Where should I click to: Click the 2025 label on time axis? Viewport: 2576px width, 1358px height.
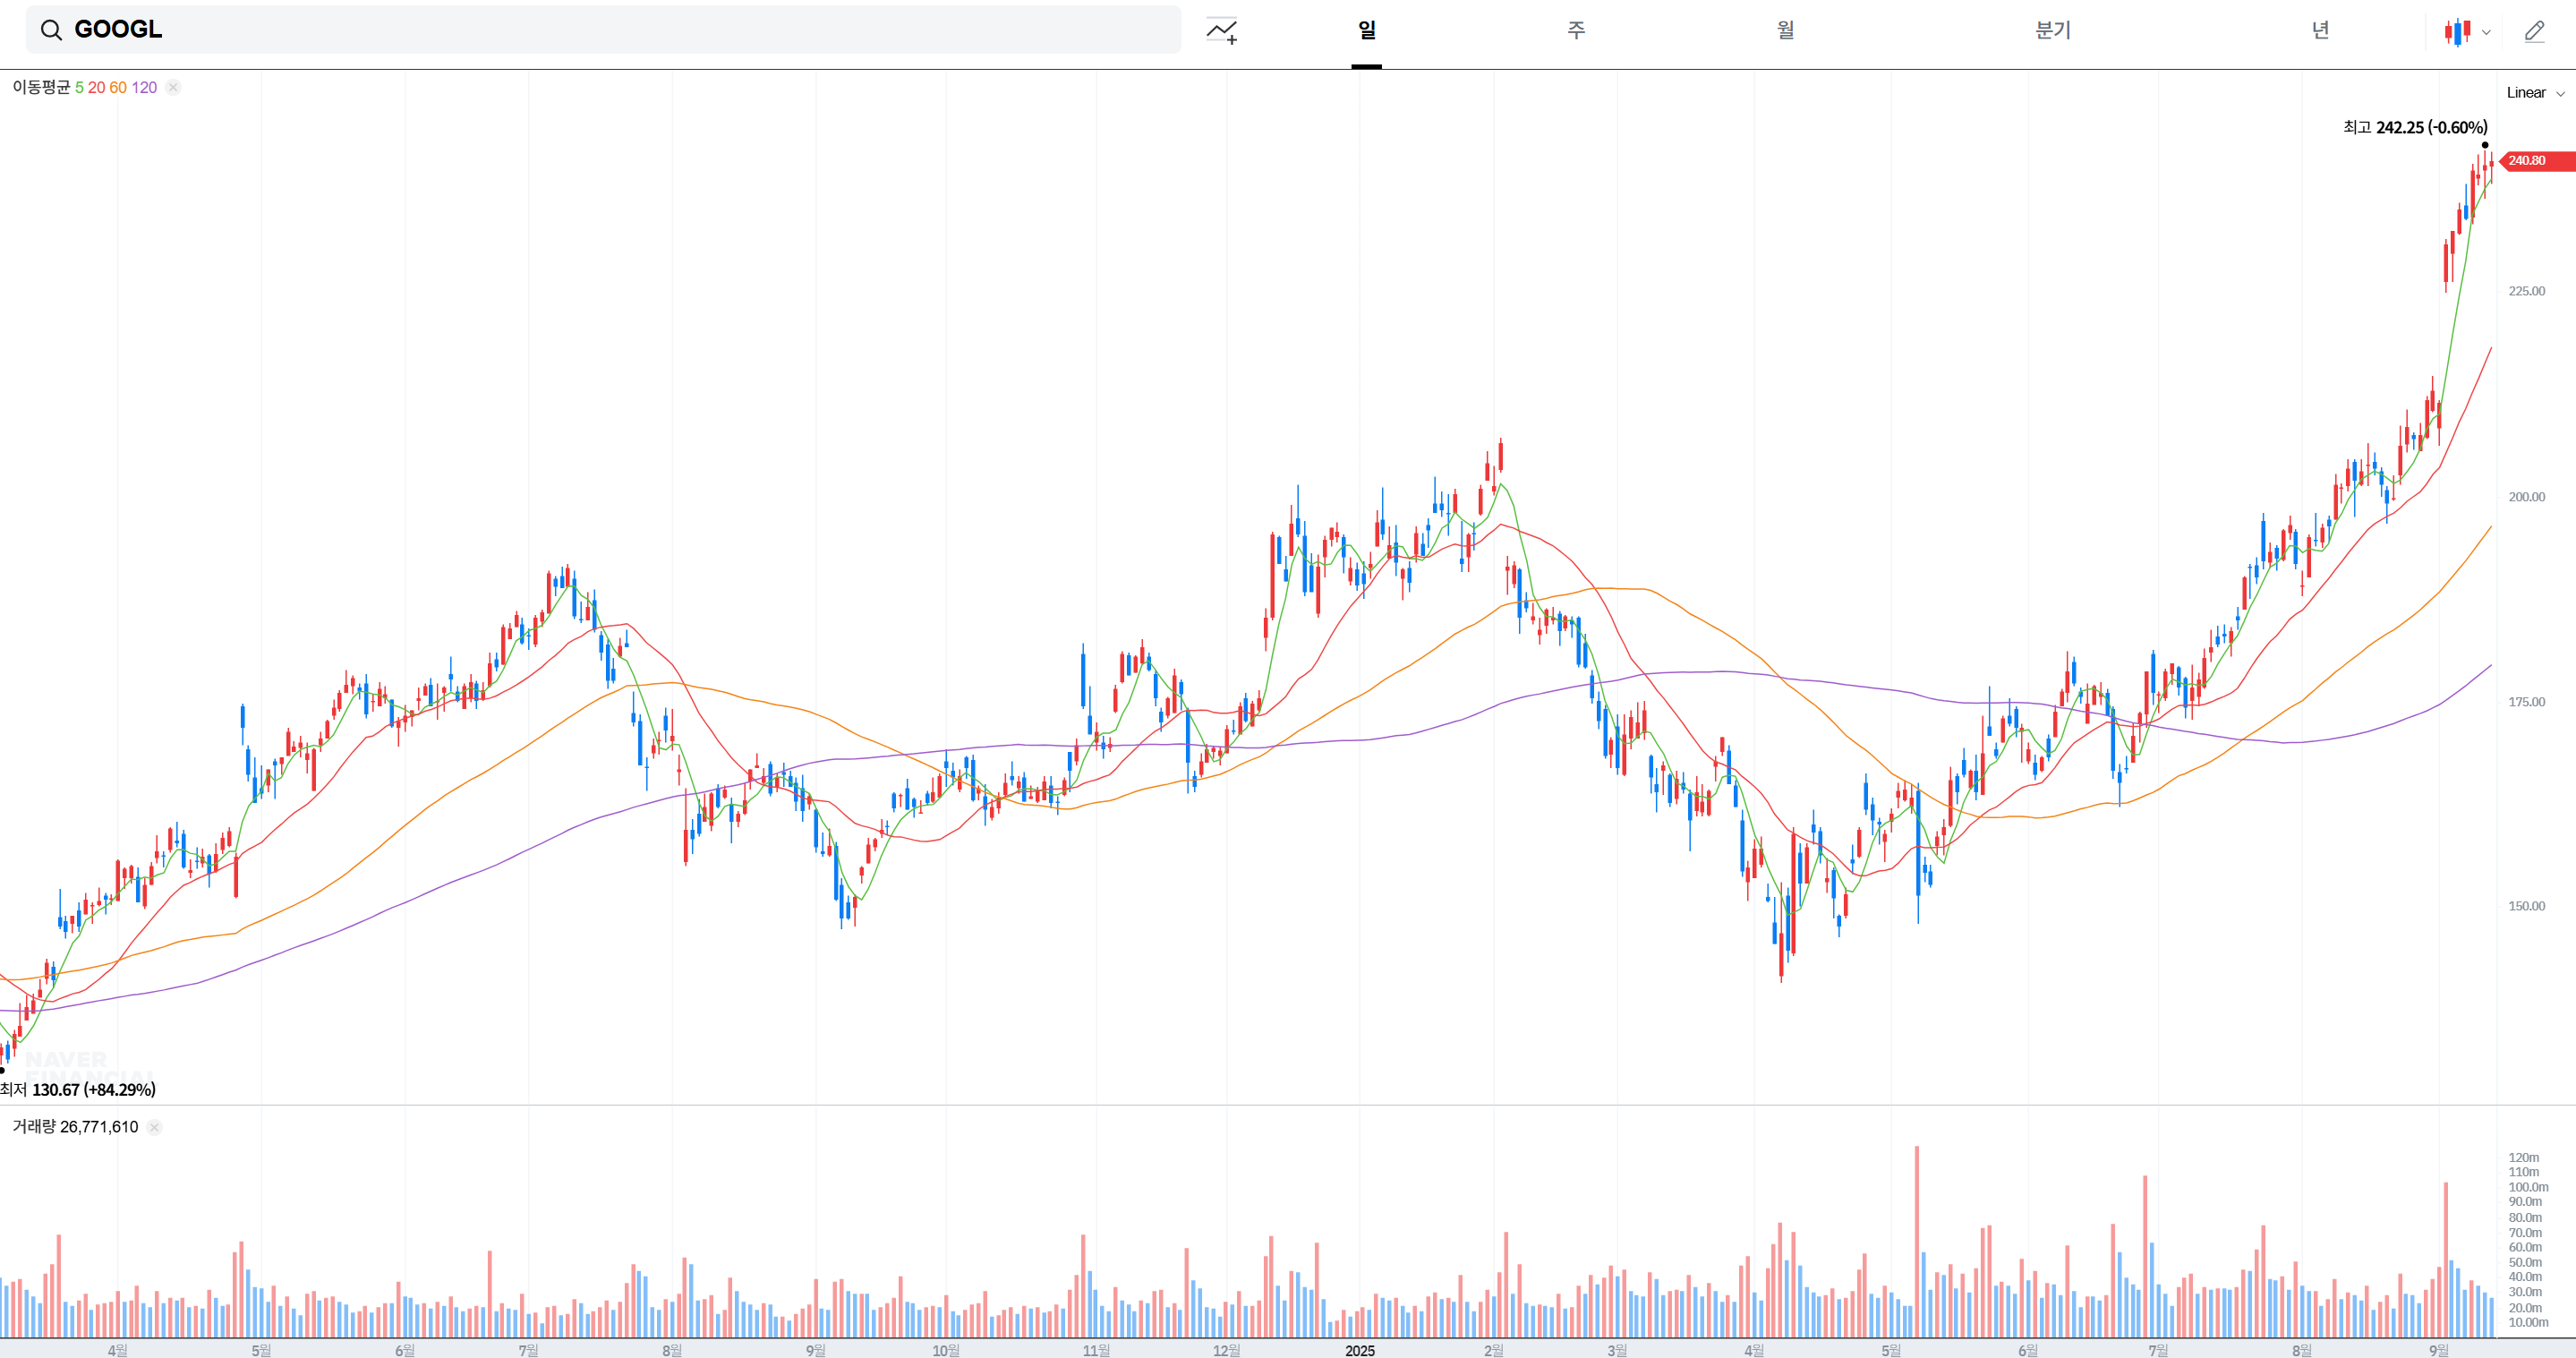point(1359,1350)
